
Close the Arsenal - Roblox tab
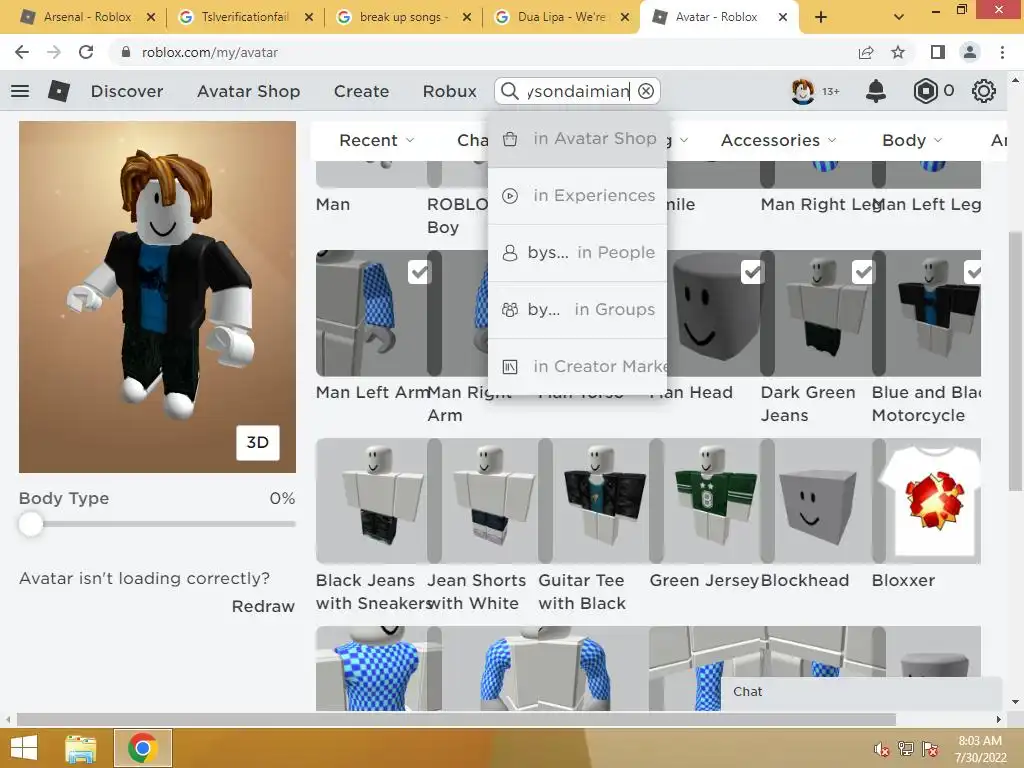[x=151, y=17]
